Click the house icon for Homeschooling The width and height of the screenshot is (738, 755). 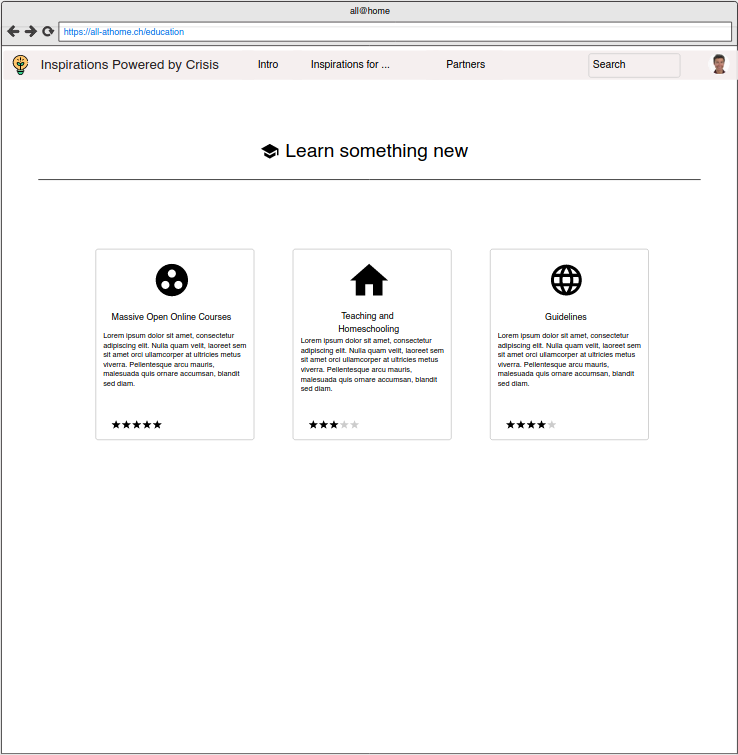[369, 280]
